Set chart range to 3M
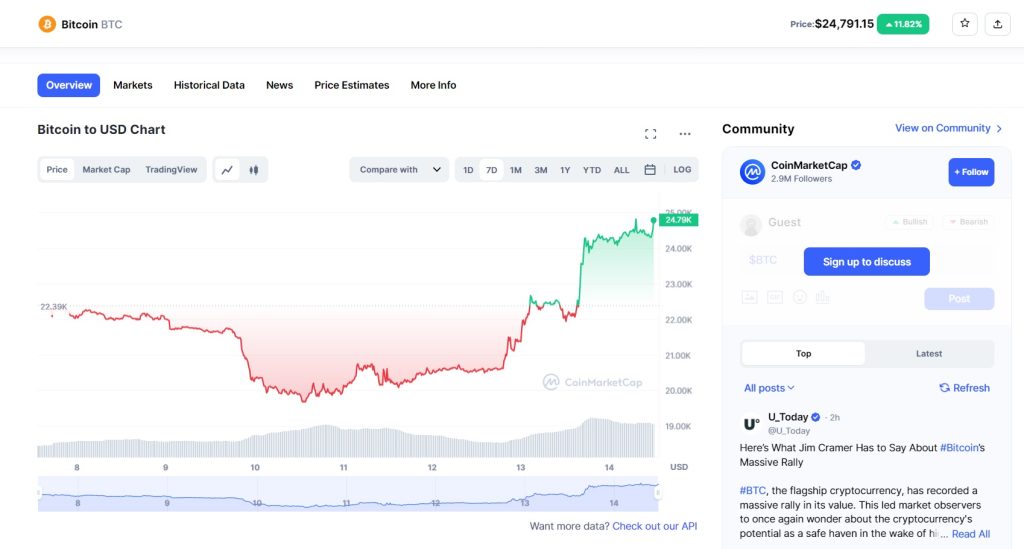 coord(541,170)
